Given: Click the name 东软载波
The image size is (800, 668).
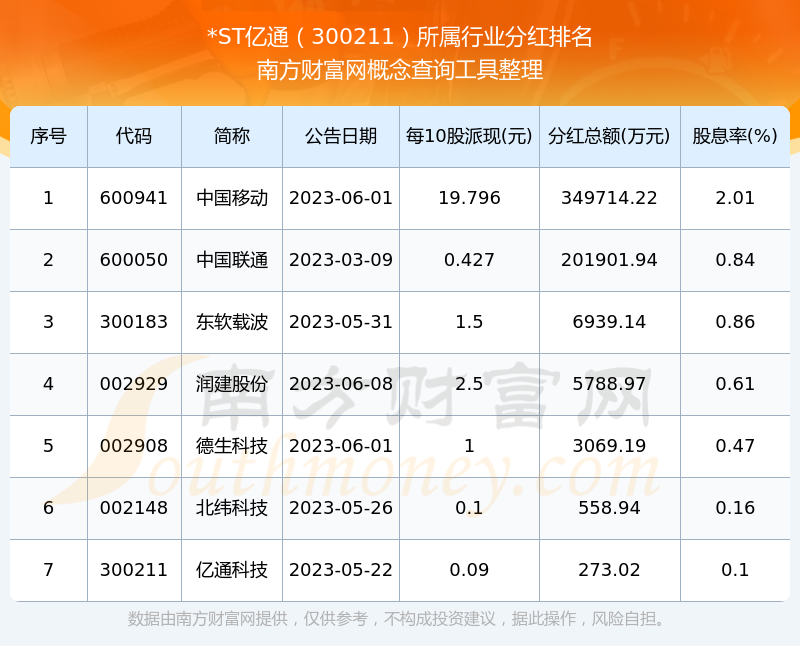Looking at the screenshot, I should pyautogui.click(x=232, y=322).
